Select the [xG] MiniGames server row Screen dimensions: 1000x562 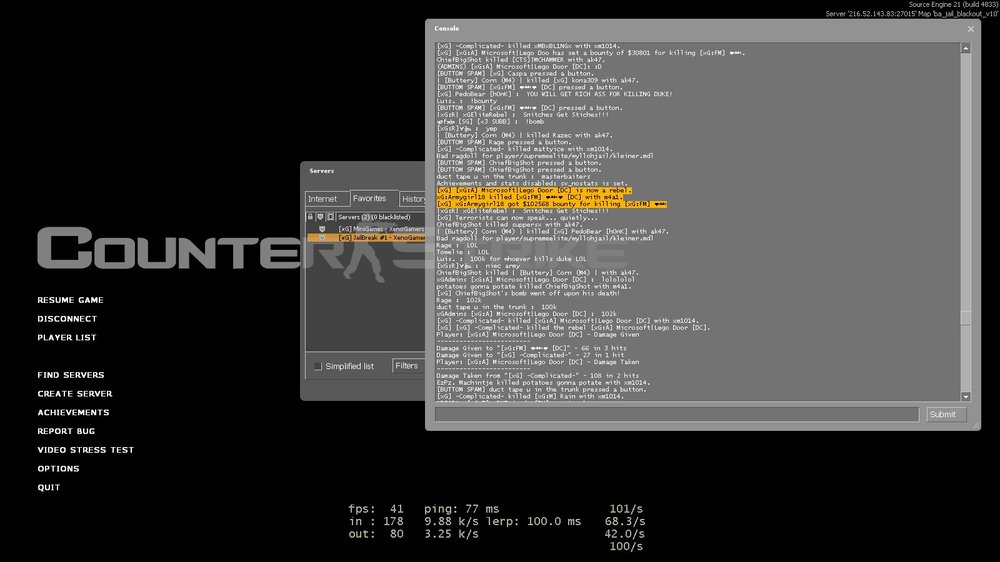366,228
